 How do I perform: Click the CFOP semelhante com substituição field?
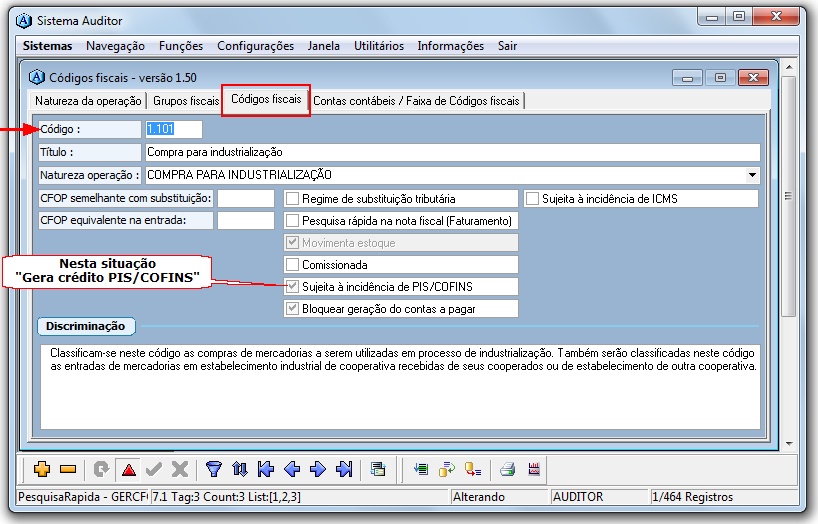click(x=246, y=198)
